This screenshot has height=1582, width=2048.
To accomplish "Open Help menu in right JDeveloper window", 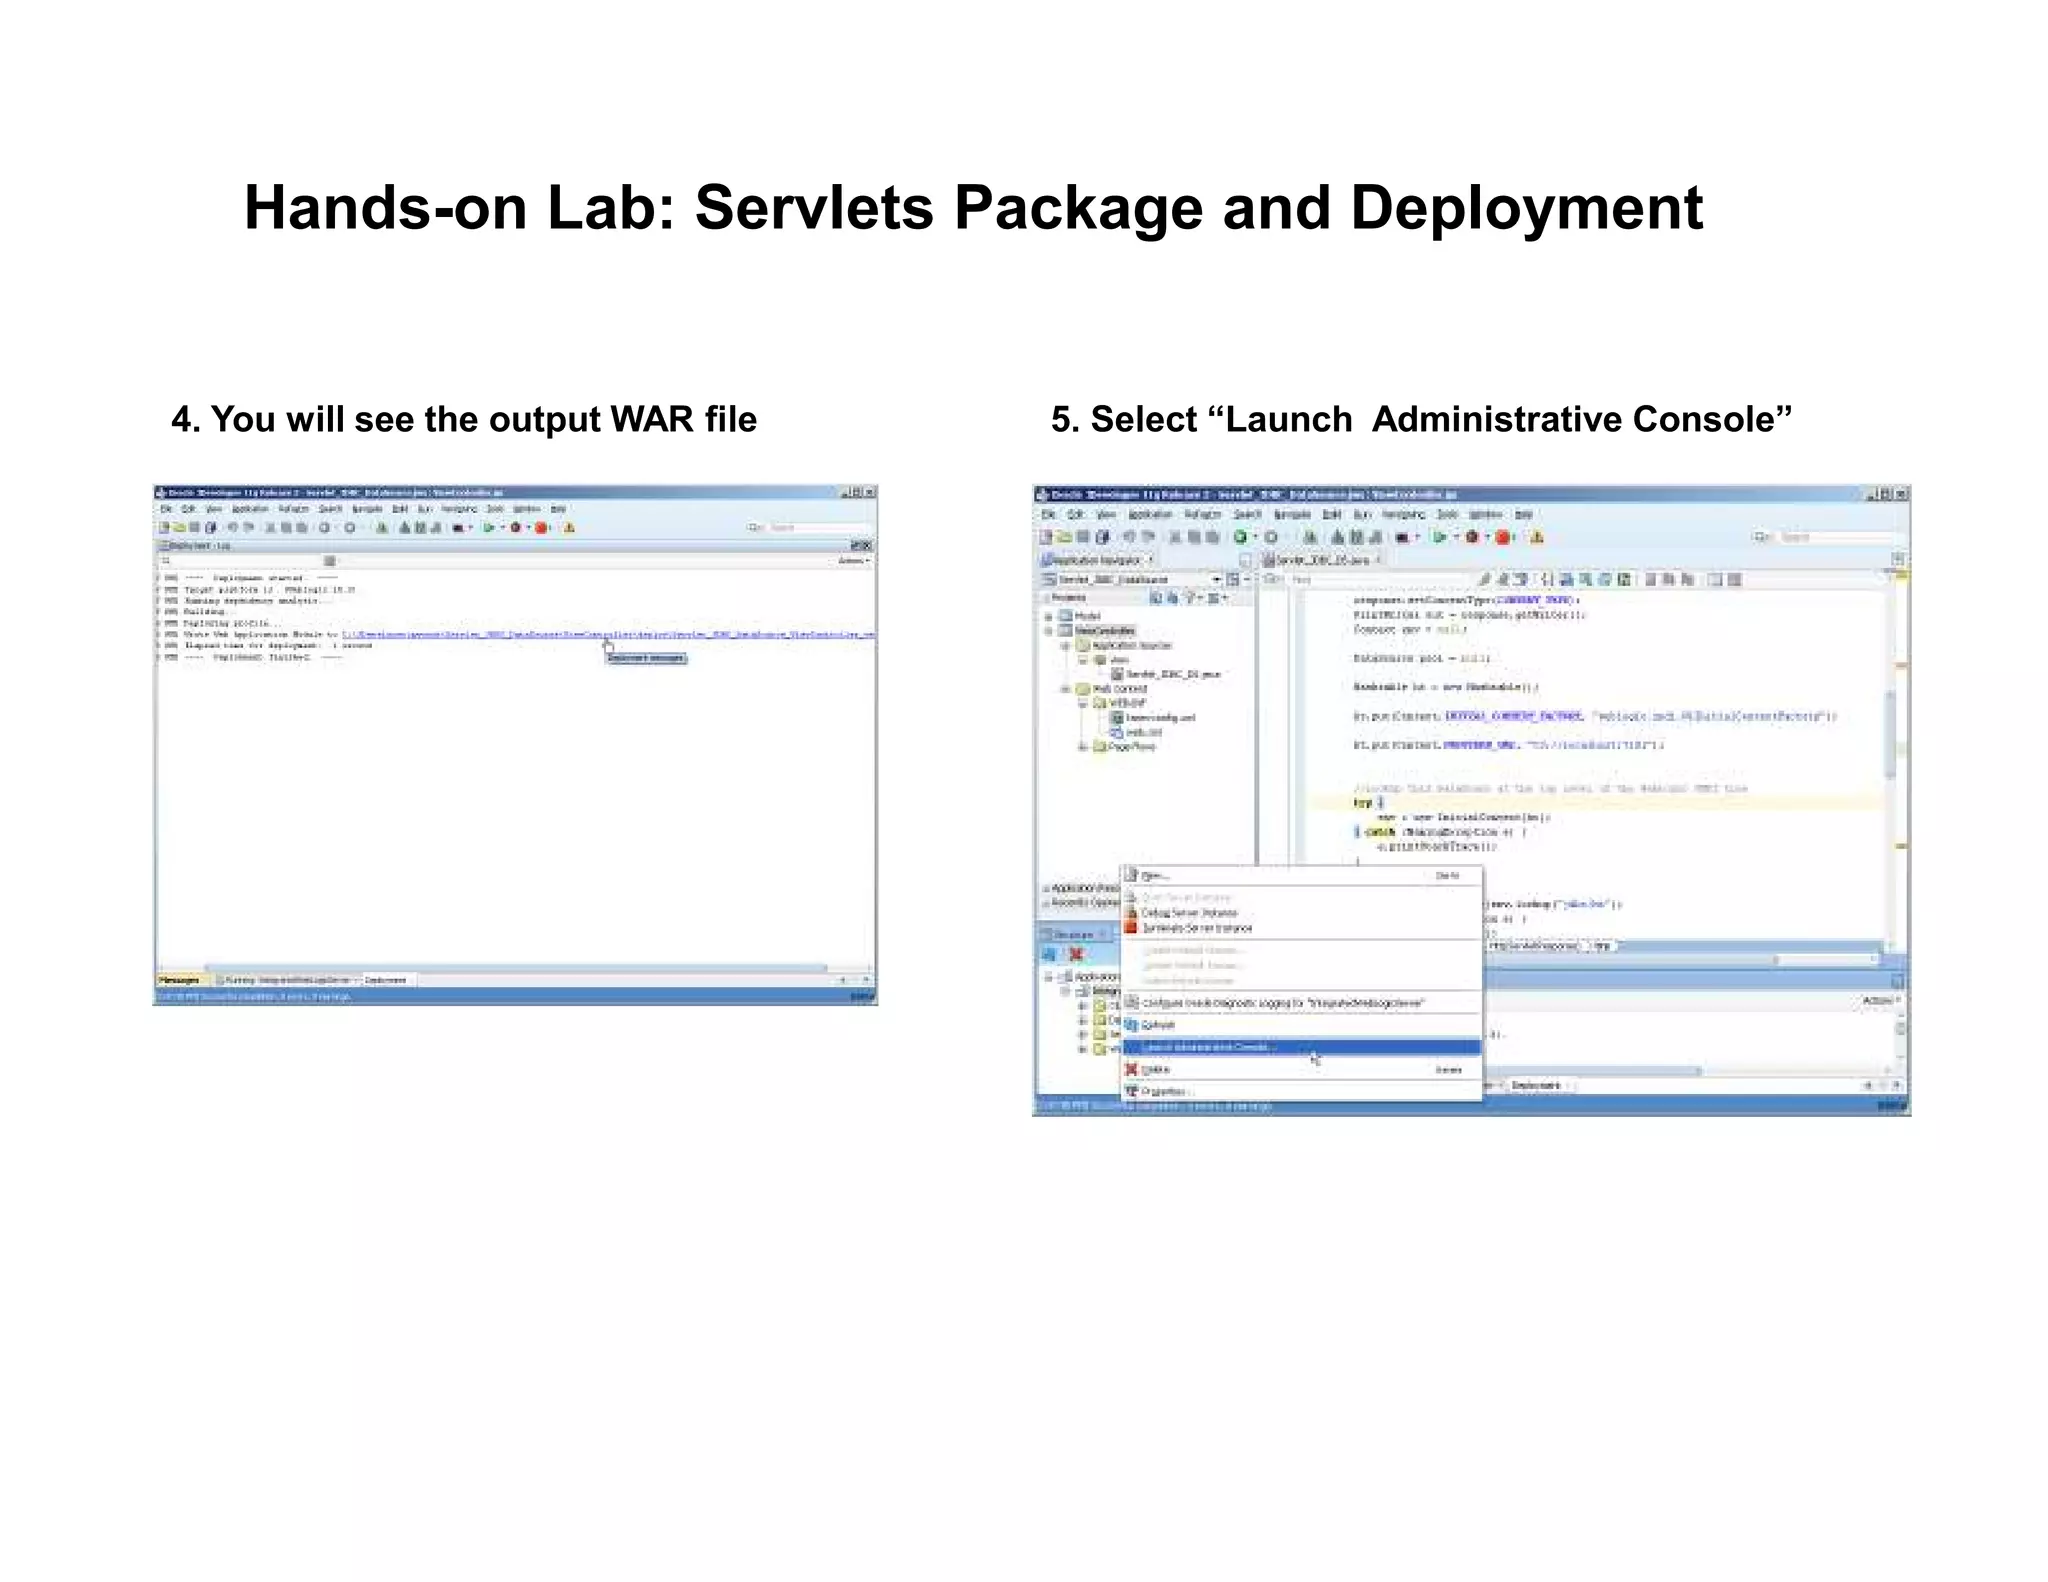I will click(x=1523, y=514).
